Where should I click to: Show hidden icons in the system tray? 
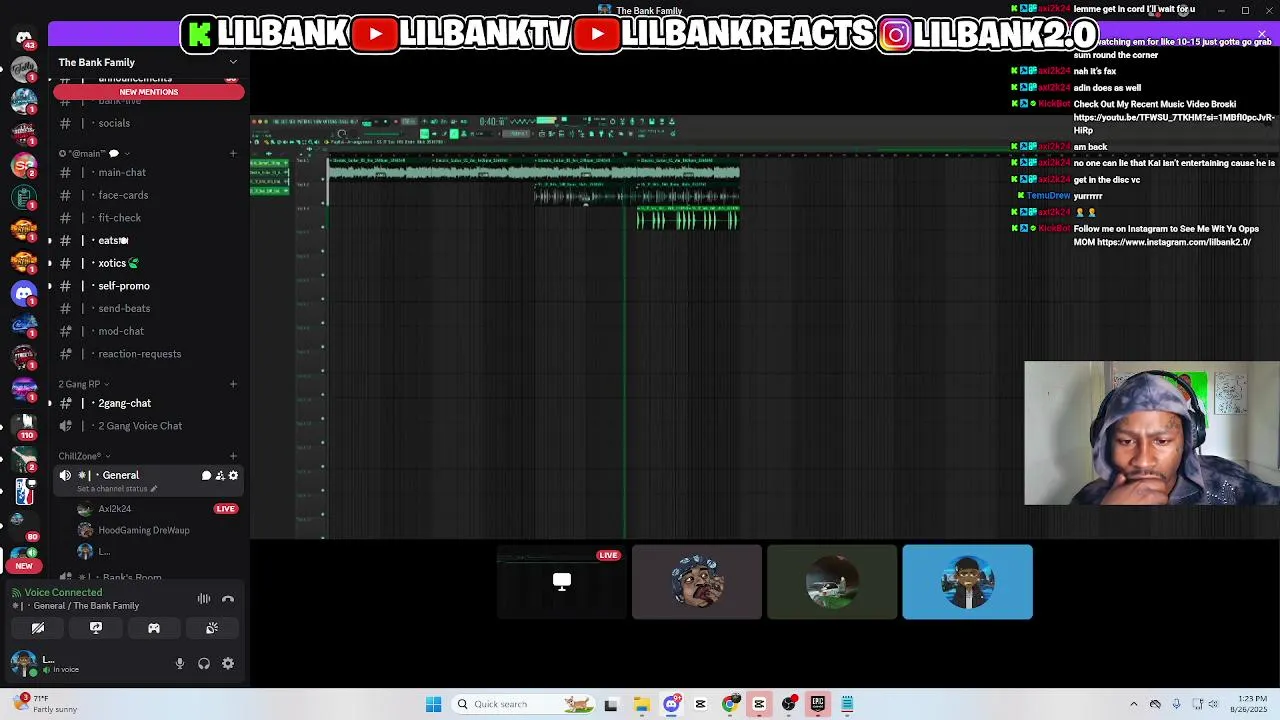click(1133, 704)
